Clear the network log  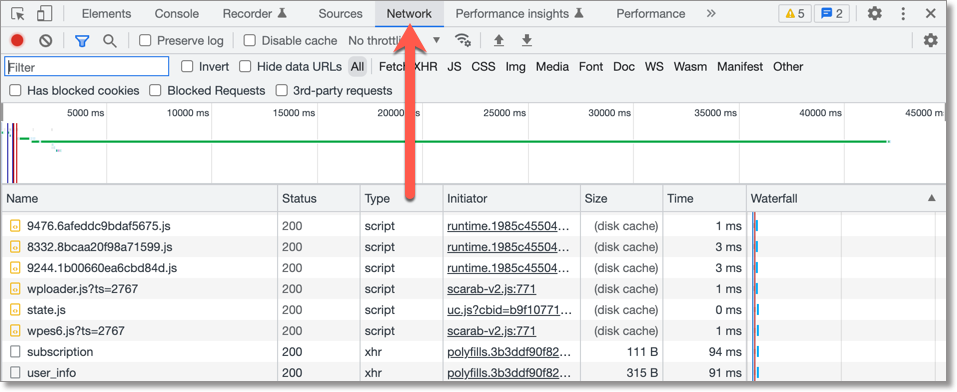(x=46, y=41)
